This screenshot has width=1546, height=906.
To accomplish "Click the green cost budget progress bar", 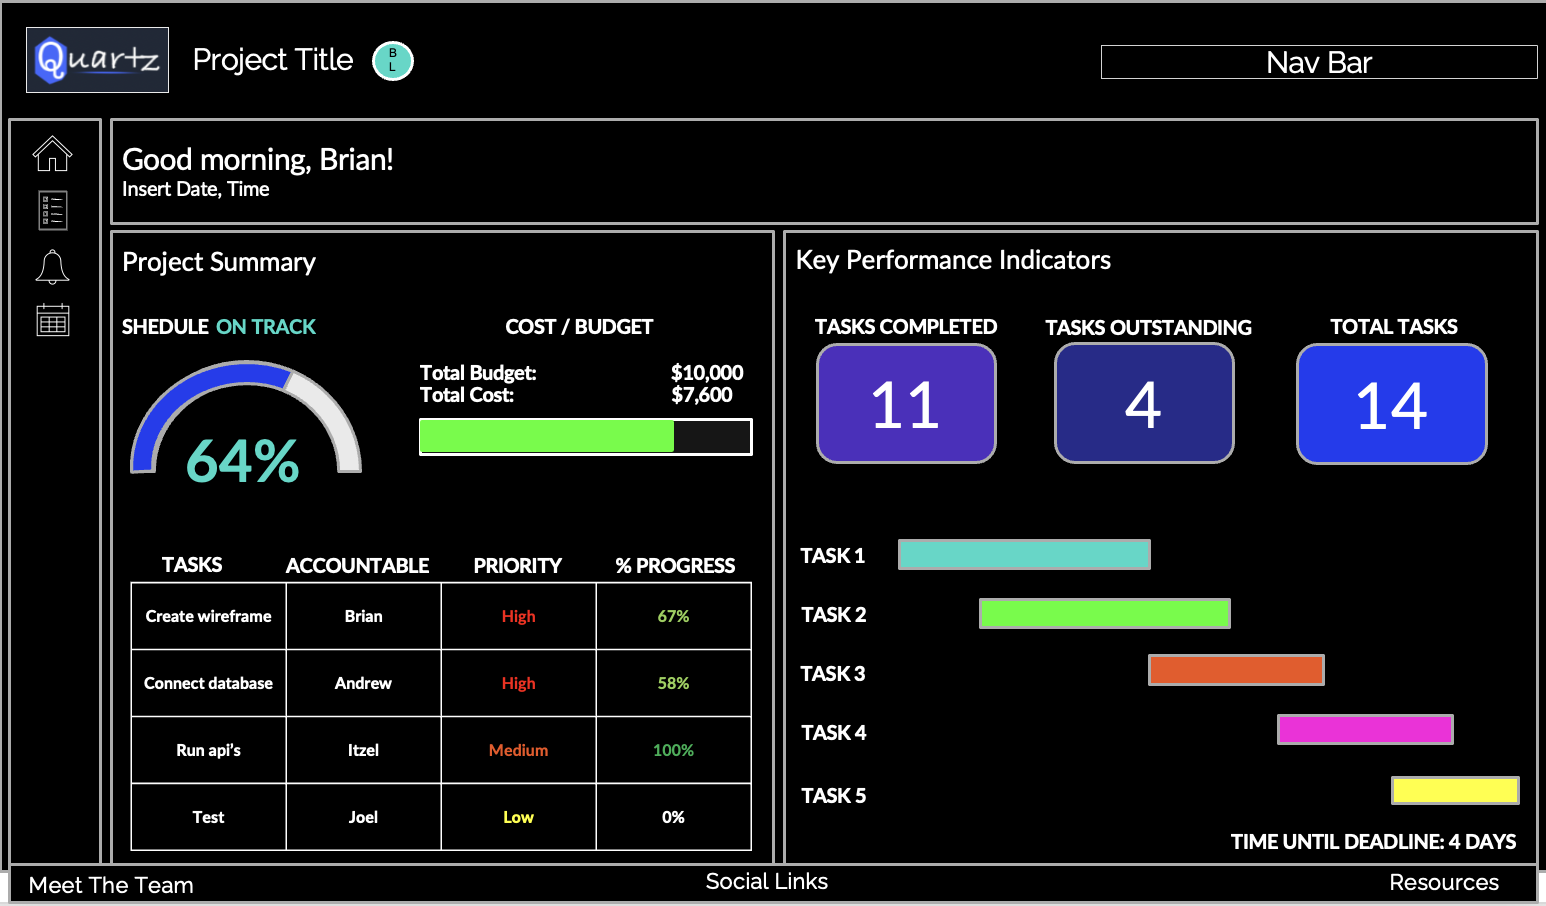I will coord(585,437).
